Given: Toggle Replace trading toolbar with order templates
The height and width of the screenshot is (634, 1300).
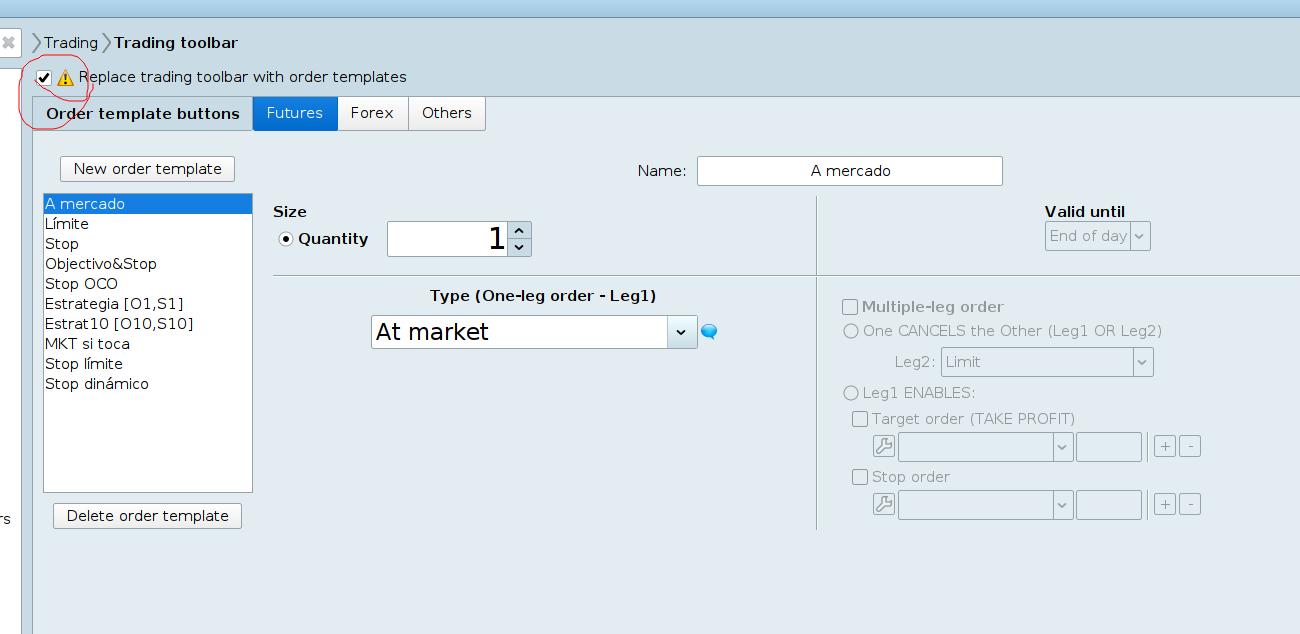Looking at the screenshot, I should [x=44, y=78].
